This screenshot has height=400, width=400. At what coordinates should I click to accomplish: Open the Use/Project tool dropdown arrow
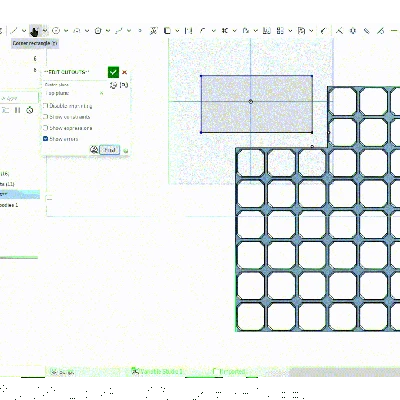tap(178, 31)
